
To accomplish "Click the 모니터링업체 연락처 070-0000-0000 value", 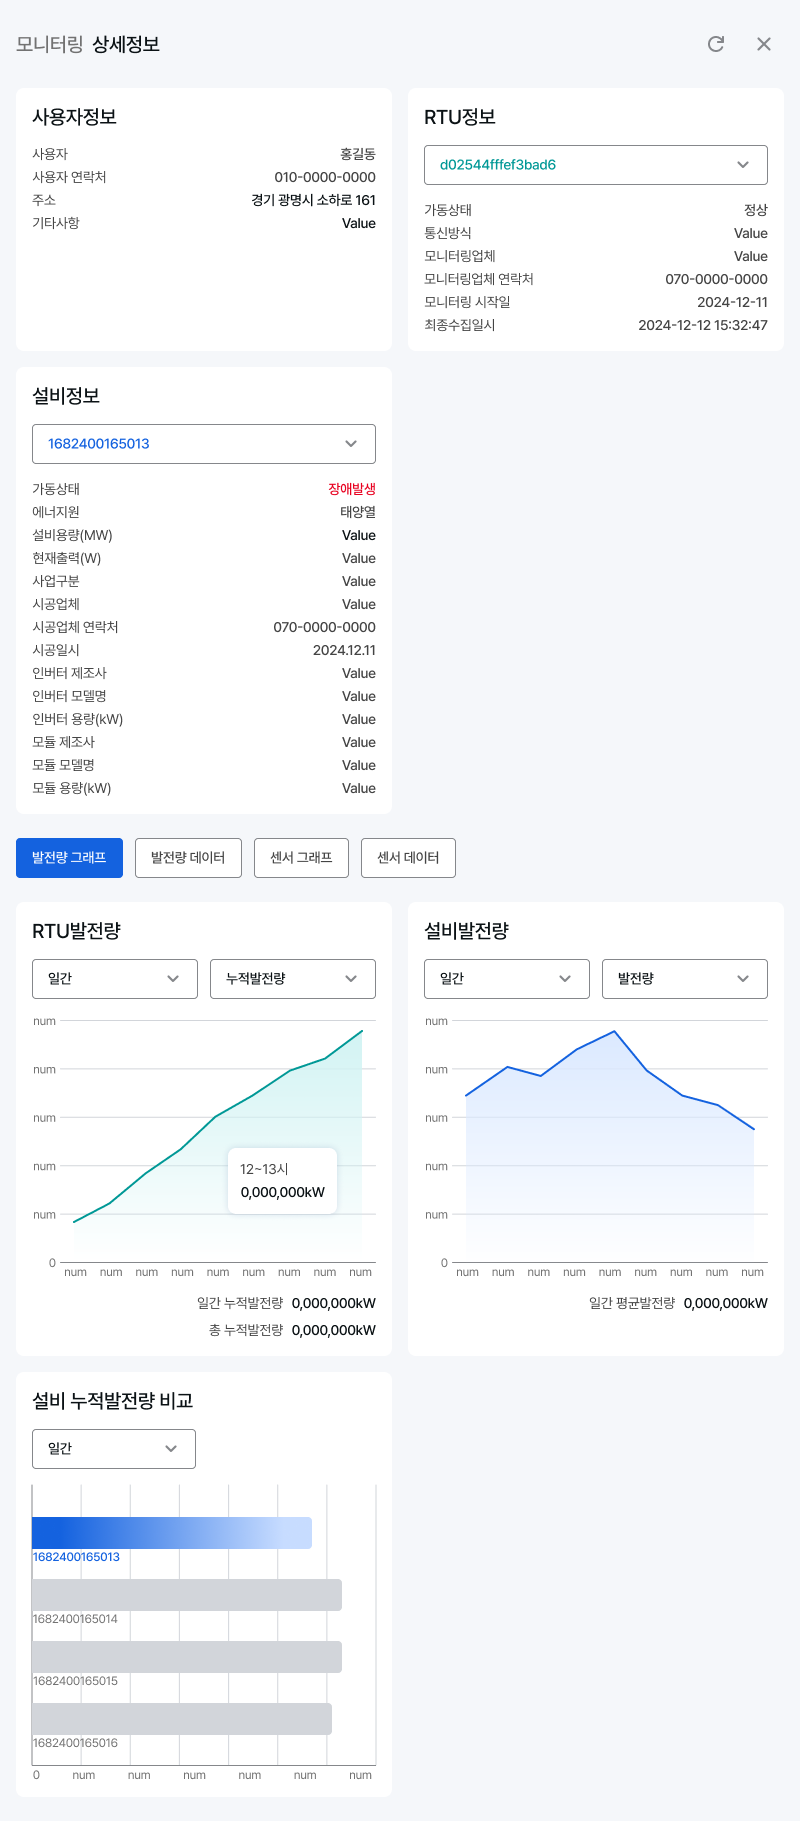I will point(717,279).
